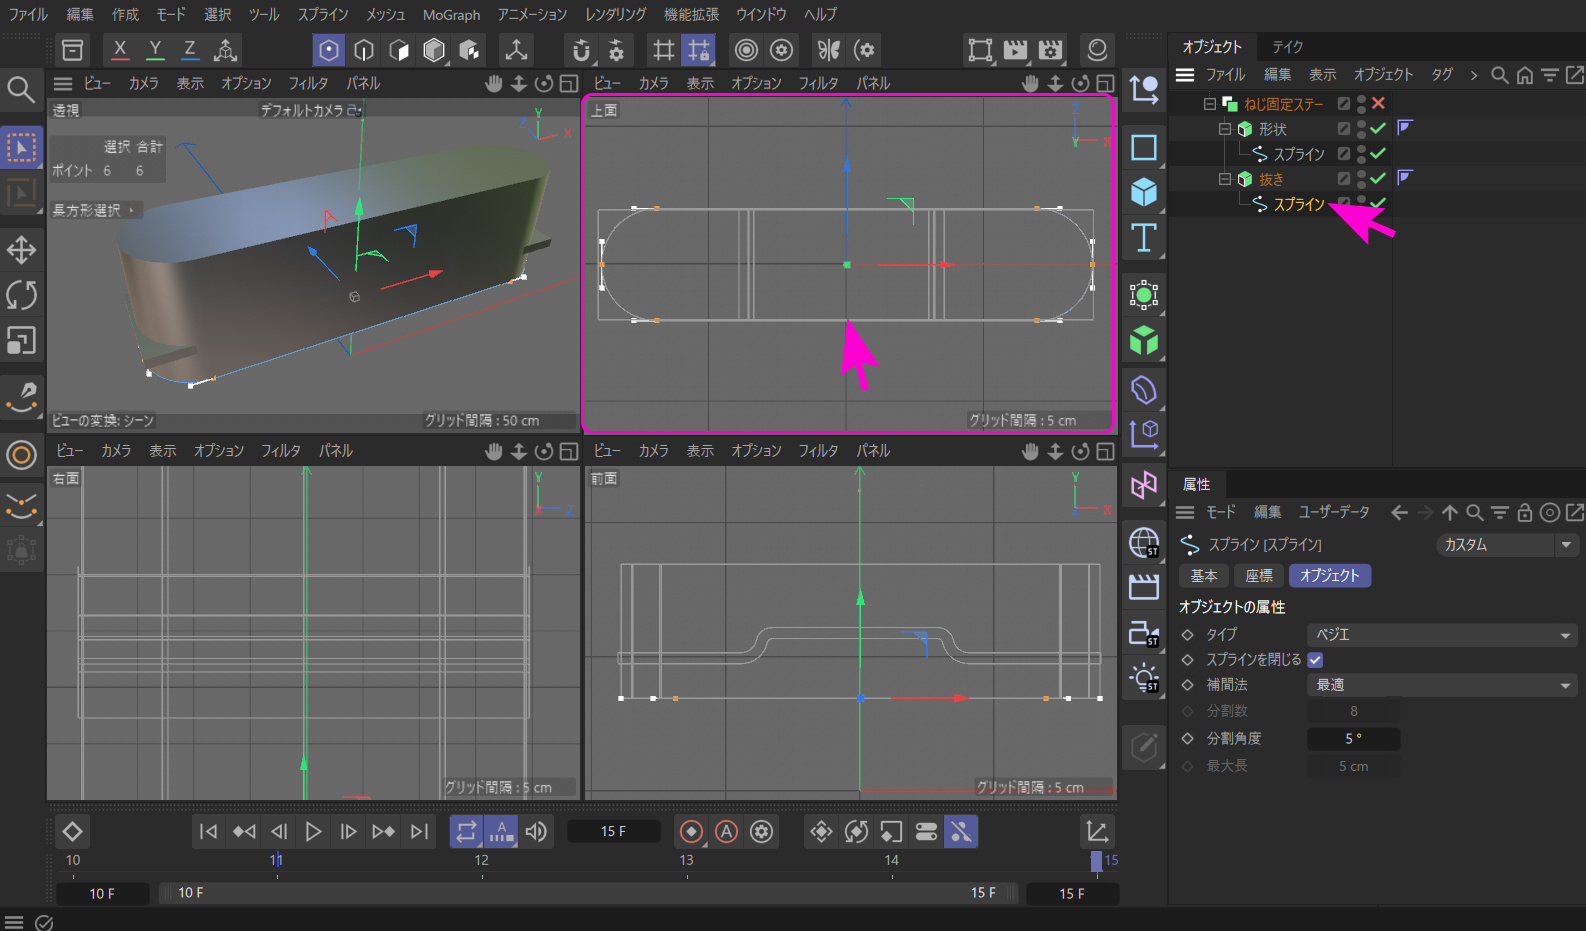Click the 分割角度 value field
The width and height of the screenshot is (1586, 931).
[1353, 739]
